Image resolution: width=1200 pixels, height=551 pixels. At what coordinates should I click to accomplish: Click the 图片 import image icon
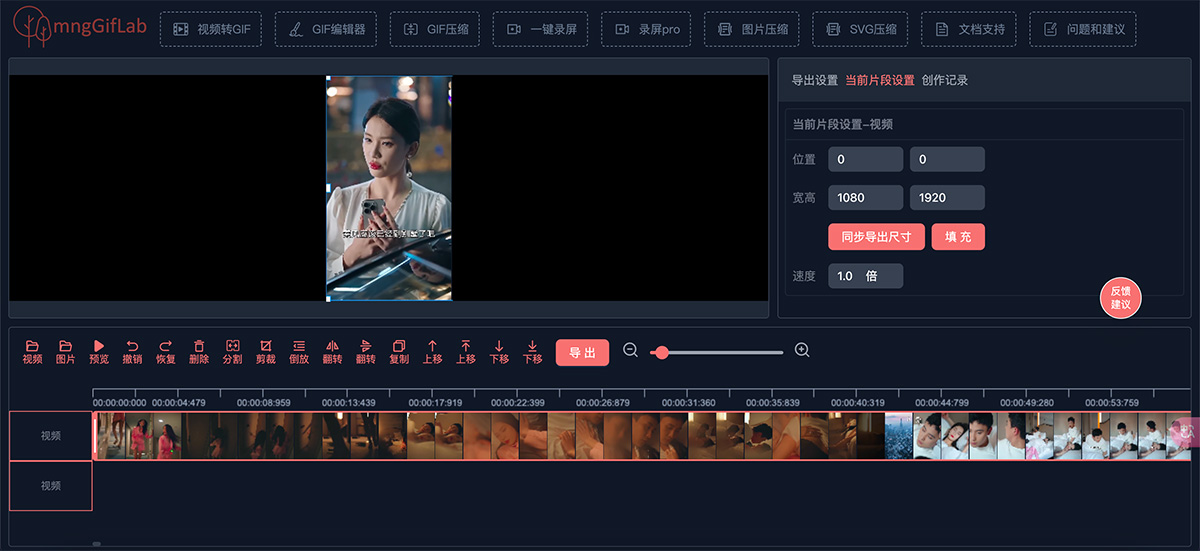[x=65, y=346]
